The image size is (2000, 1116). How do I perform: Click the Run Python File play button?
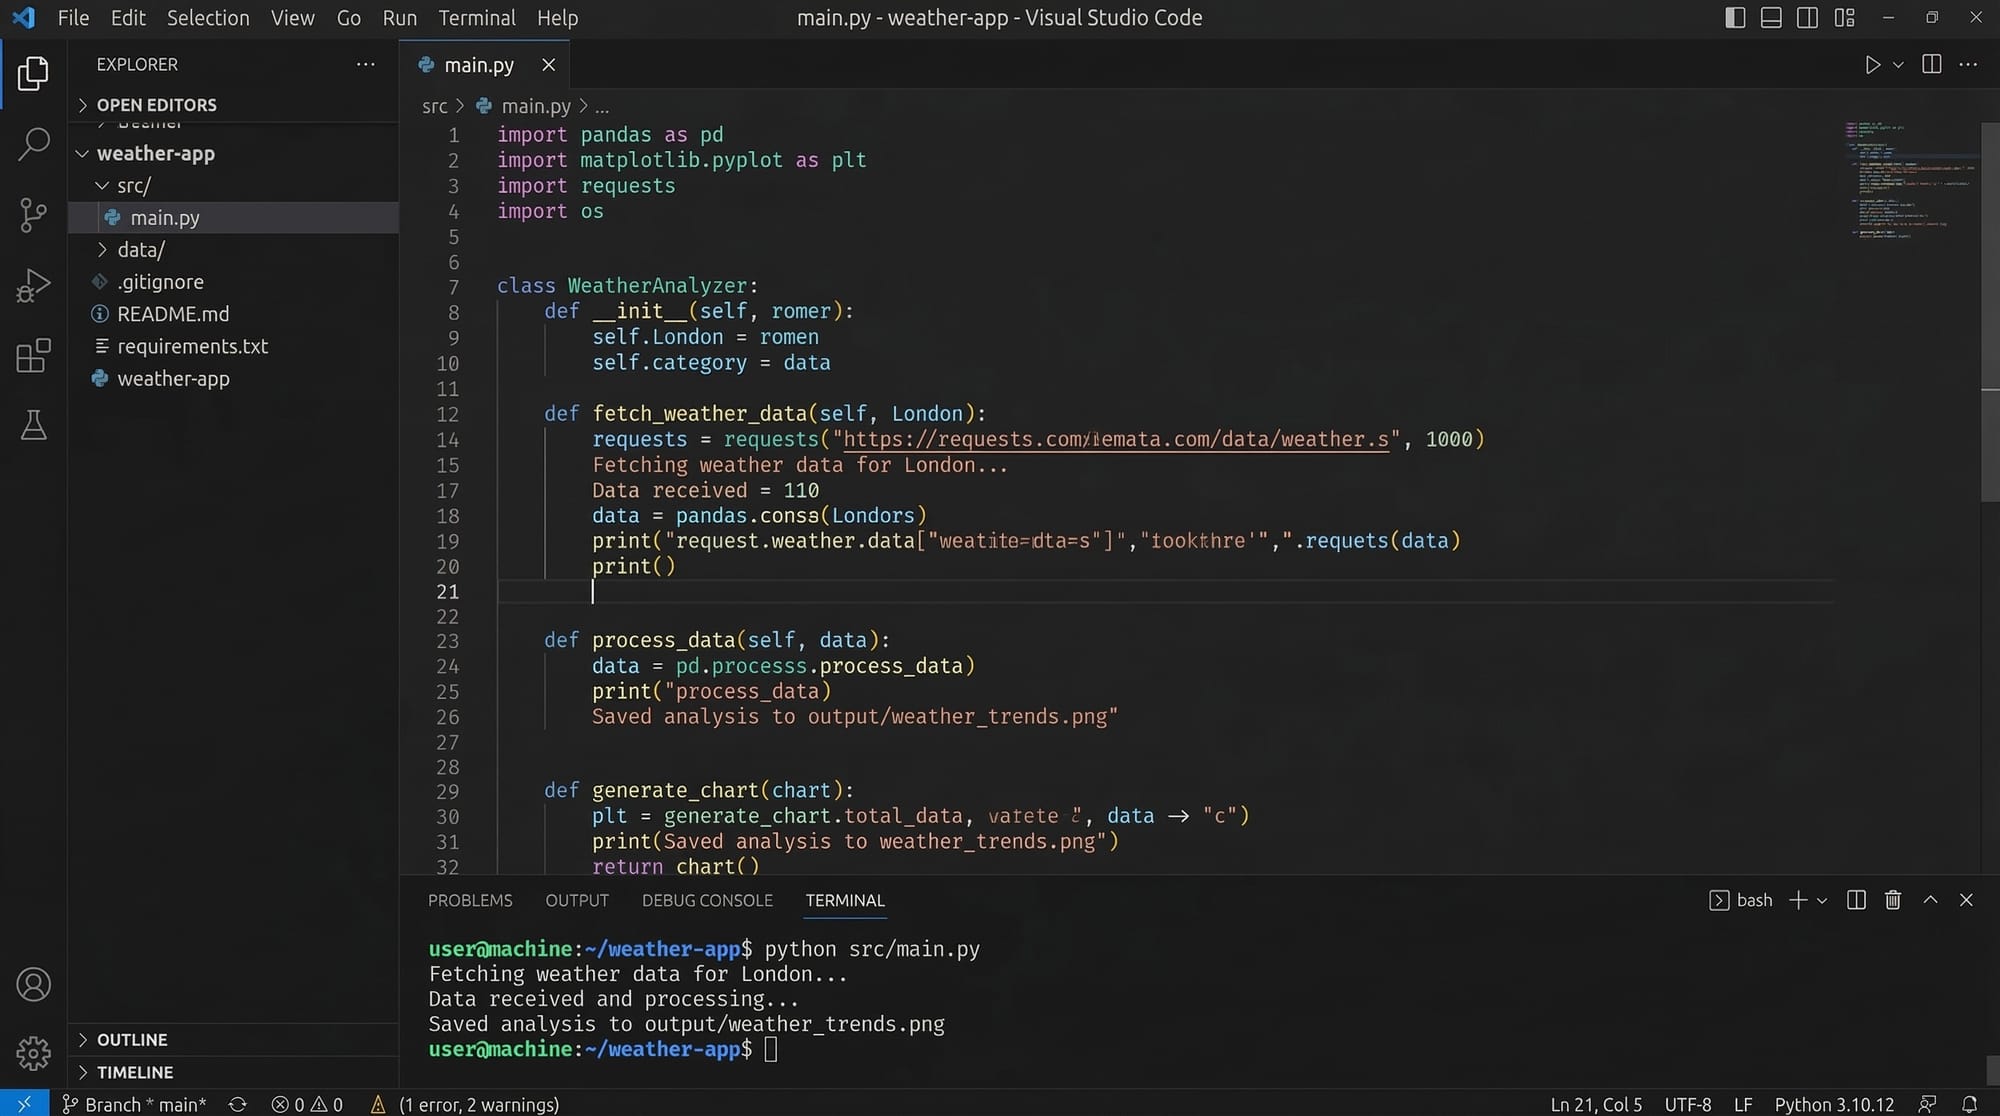pyautogui.click(x=1872, y=65)
